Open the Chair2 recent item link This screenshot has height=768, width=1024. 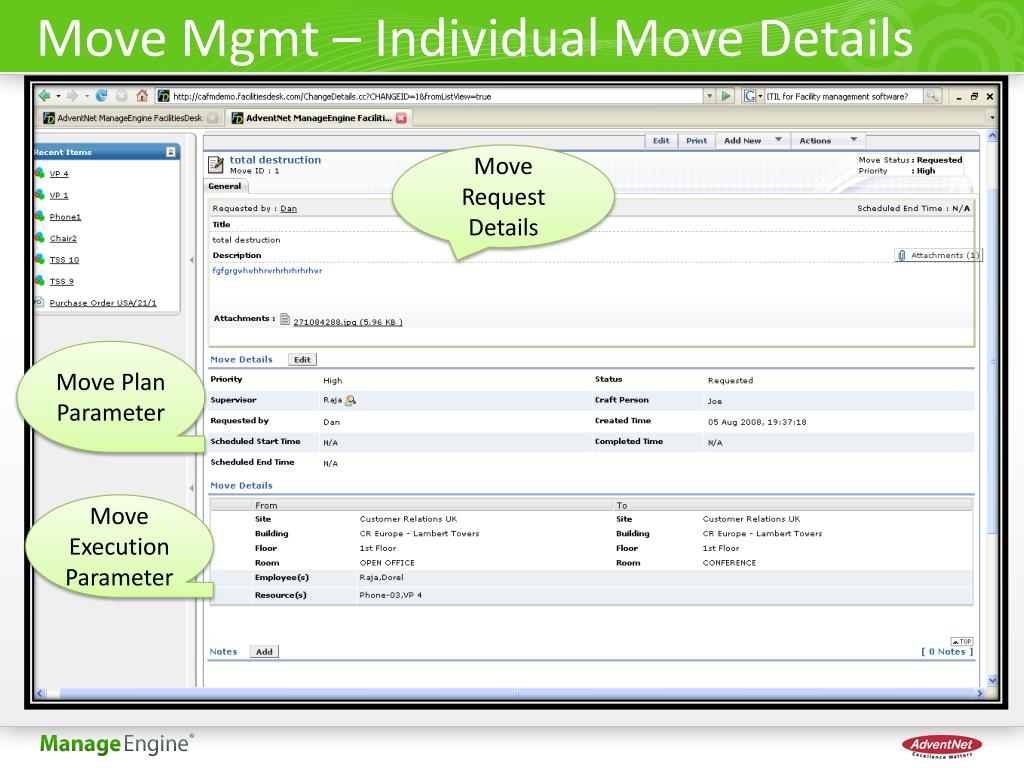click(63, 238)
